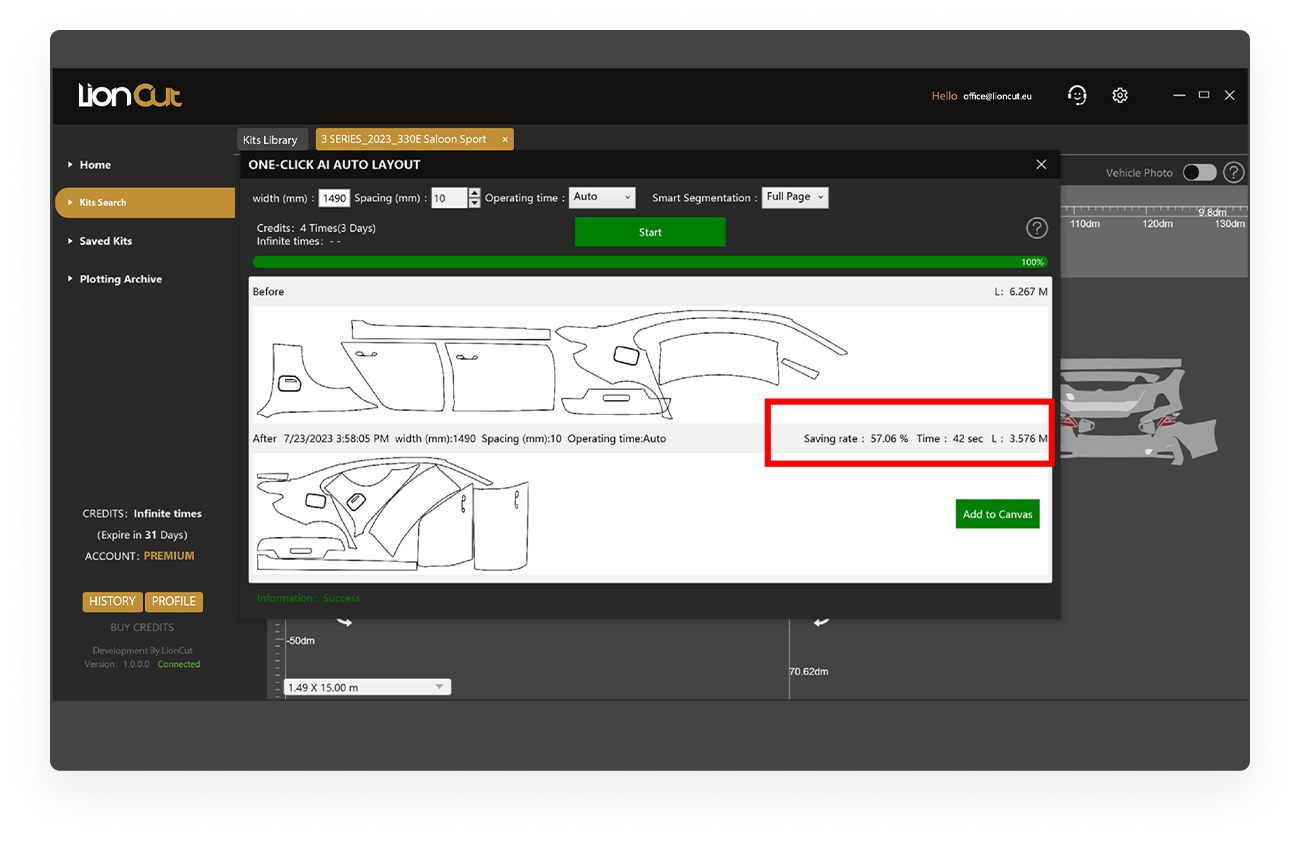Click the LionCut logo
The image size is (1300, 841).
pyautogui.click(x=130, y=96)
